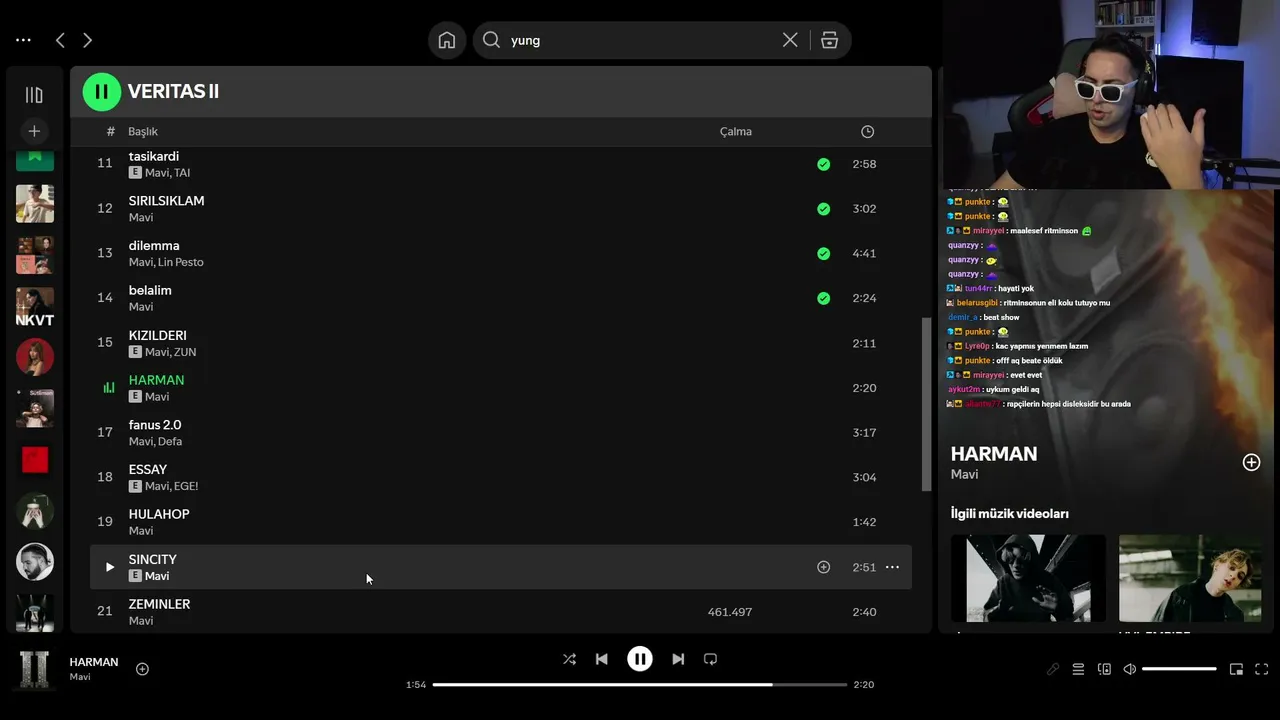Screen dimensions: 1280x720
Task: Pause playback in the bottom player
Action: tap(640, 659)
